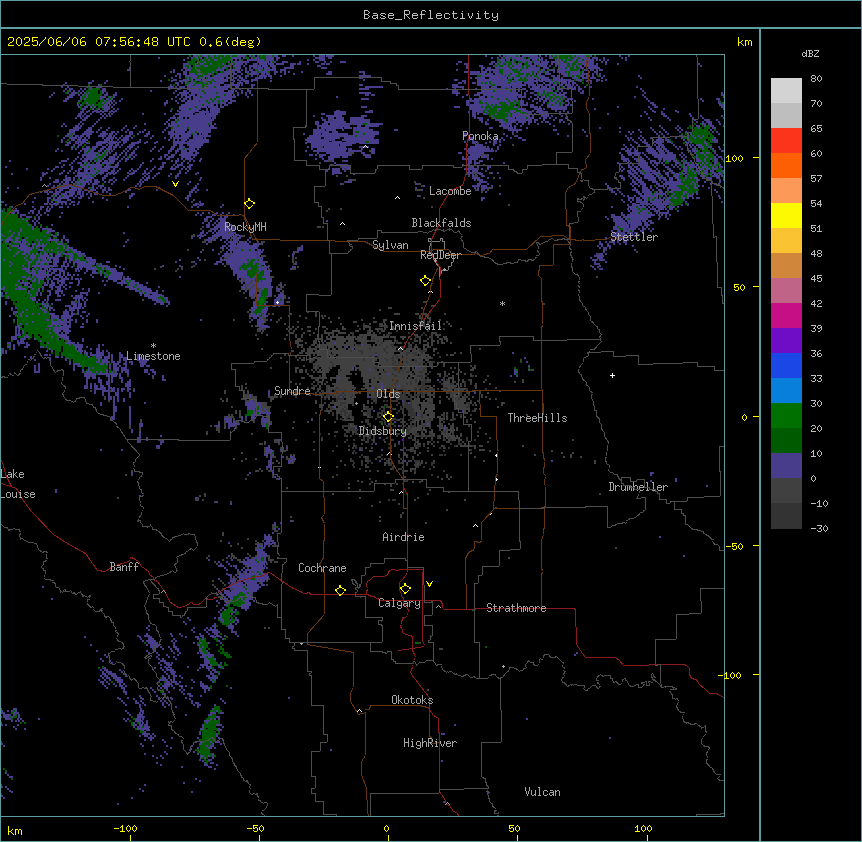
Task: Click the HighRiver town label
Action: pos(430,743)
